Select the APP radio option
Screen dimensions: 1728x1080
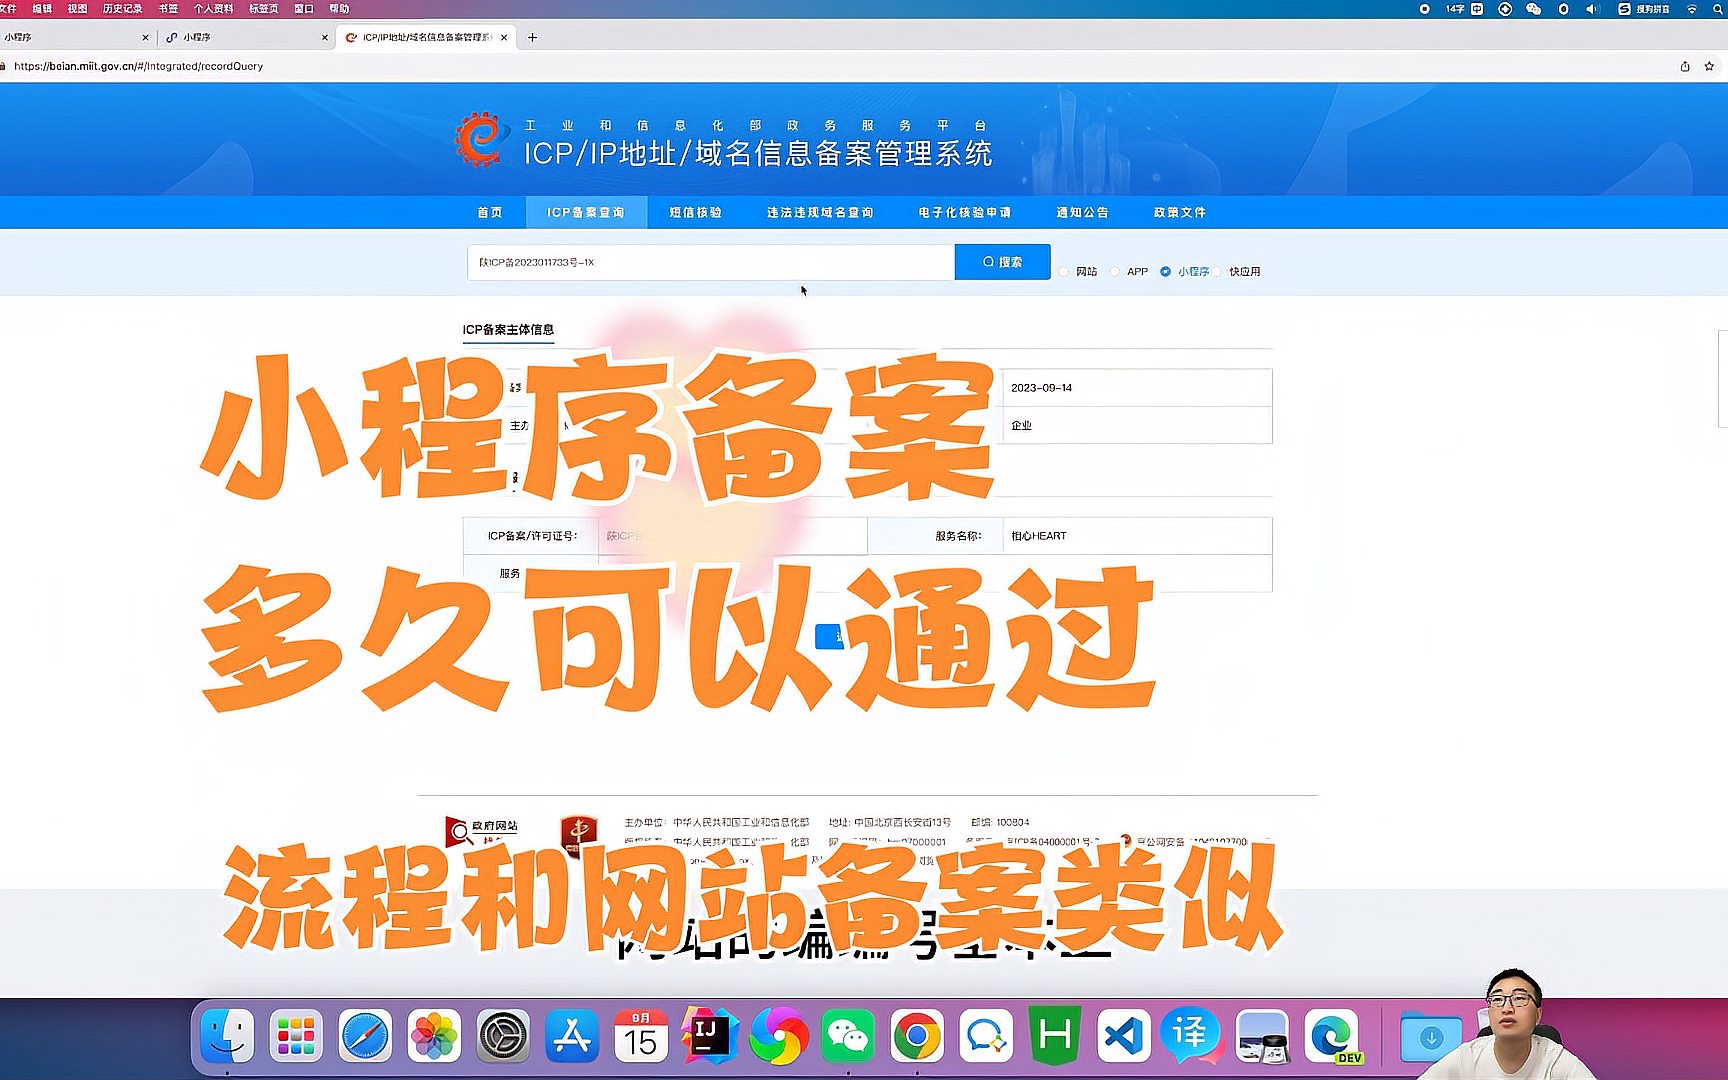[1114, 272]
